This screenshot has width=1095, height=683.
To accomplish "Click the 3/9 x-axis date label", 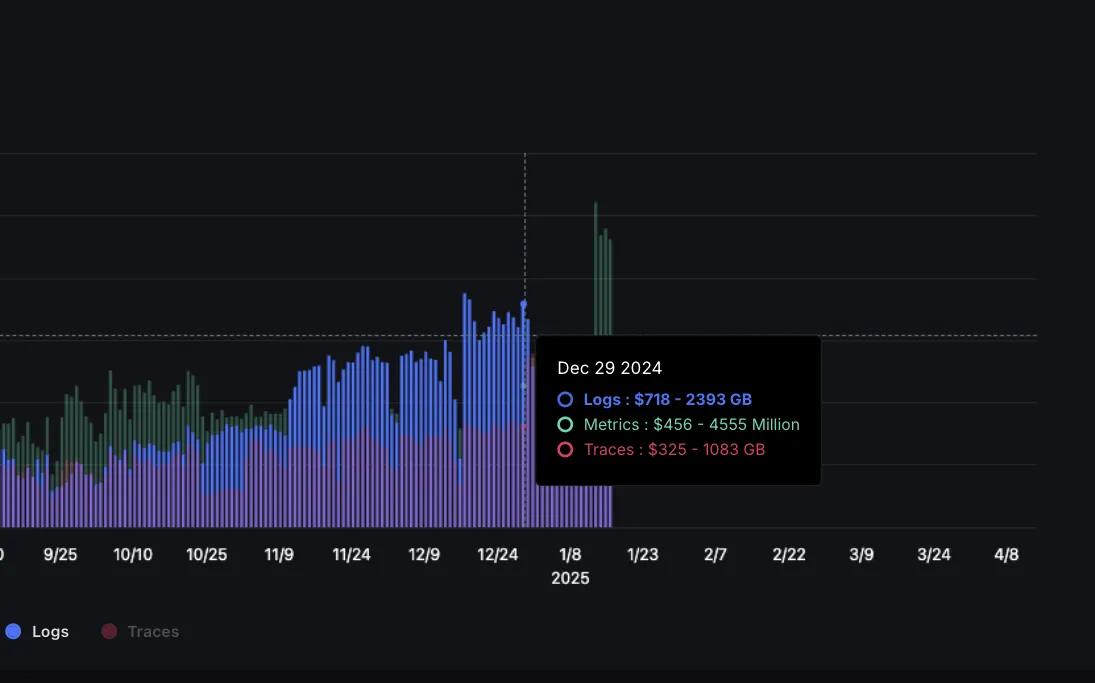I will pyautogui.click(x=861, y=555).
